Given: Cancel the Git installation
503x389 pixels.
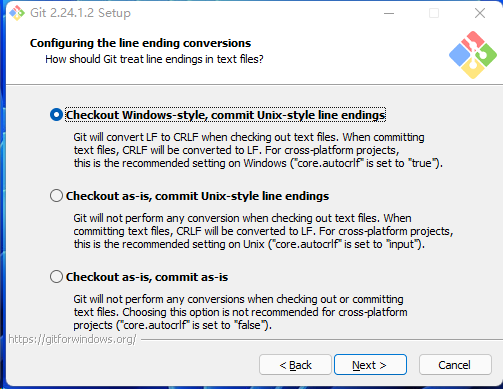Looking at the screenshot, I should (455, 365).
